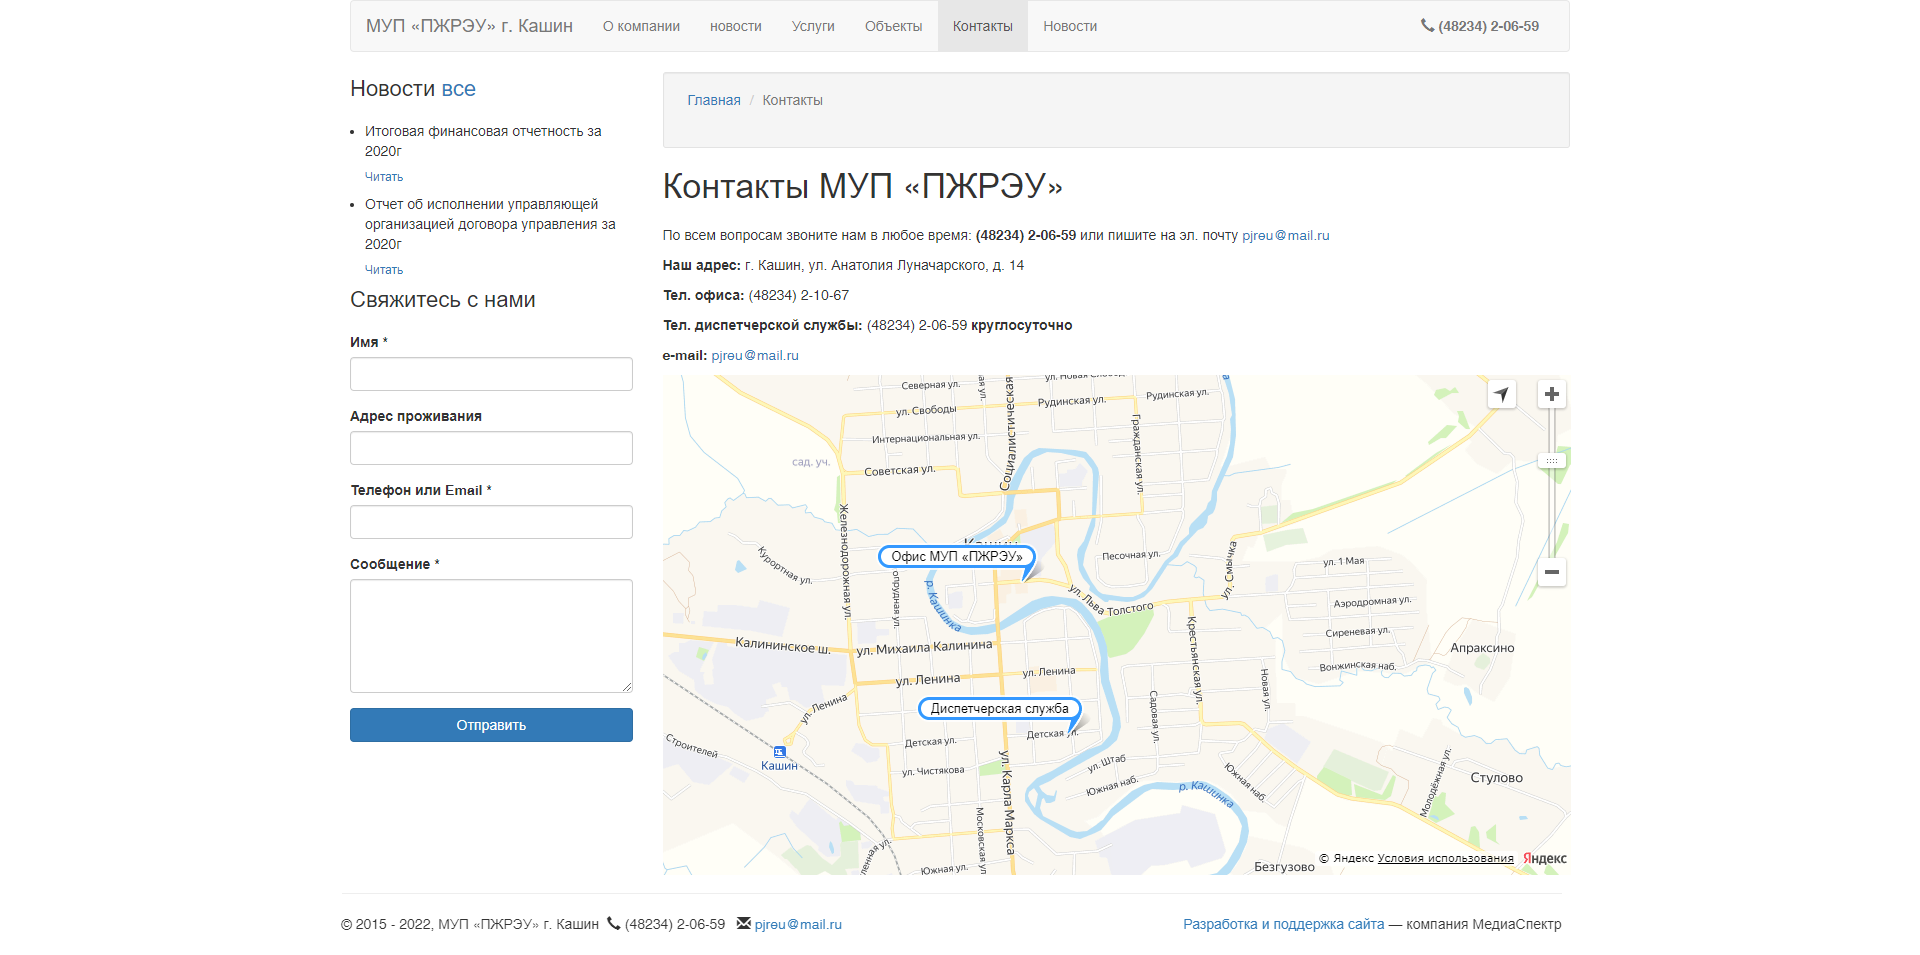
Task: Click the Имя input field
Action: pos(491,374)
